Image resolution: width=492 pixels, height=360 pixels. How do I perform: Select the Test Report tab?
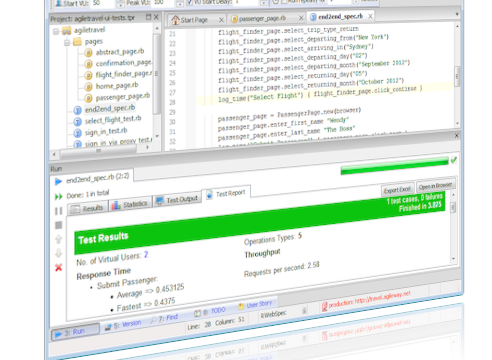(227, 194)
